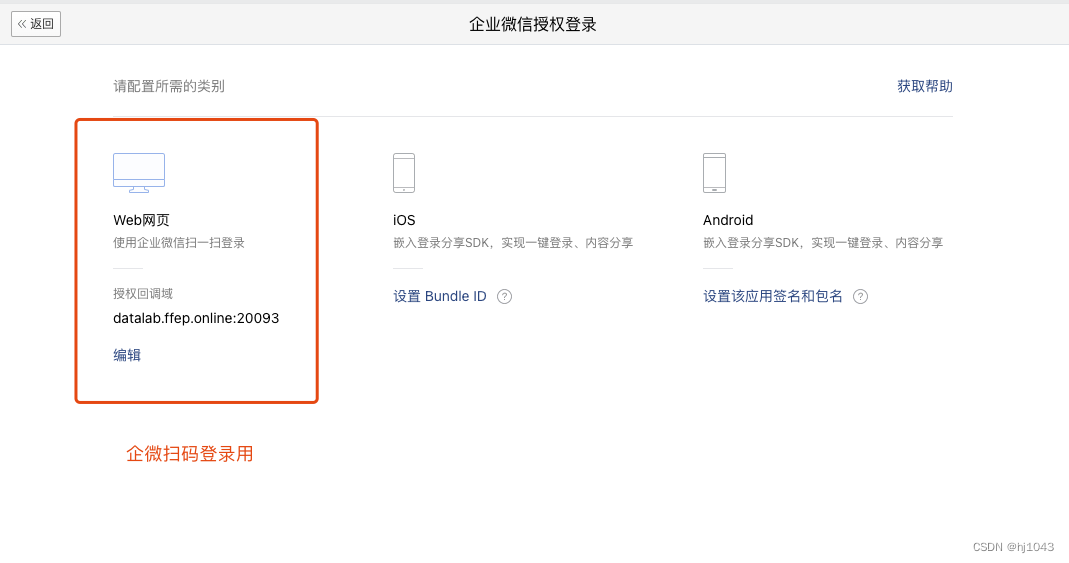Click the Android heading

click(x=728, y=220)
